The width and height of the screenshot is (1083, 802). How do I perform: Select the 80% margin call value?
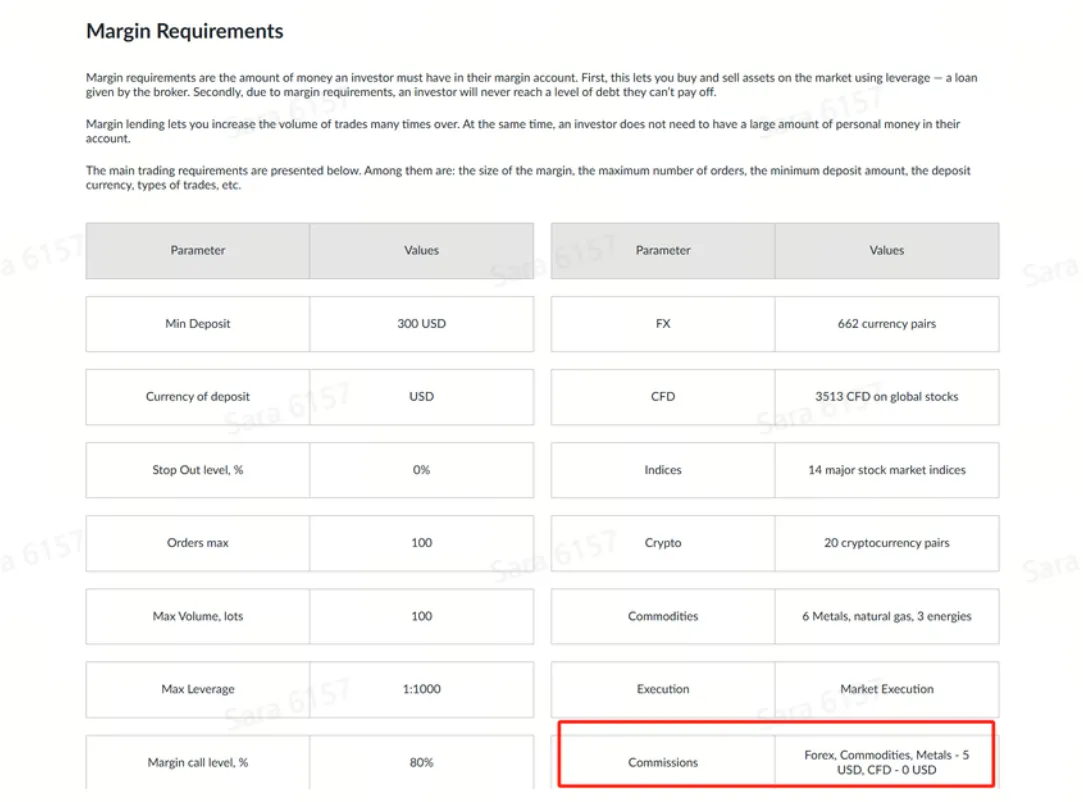pyautogui.click(x=421, y=762)
